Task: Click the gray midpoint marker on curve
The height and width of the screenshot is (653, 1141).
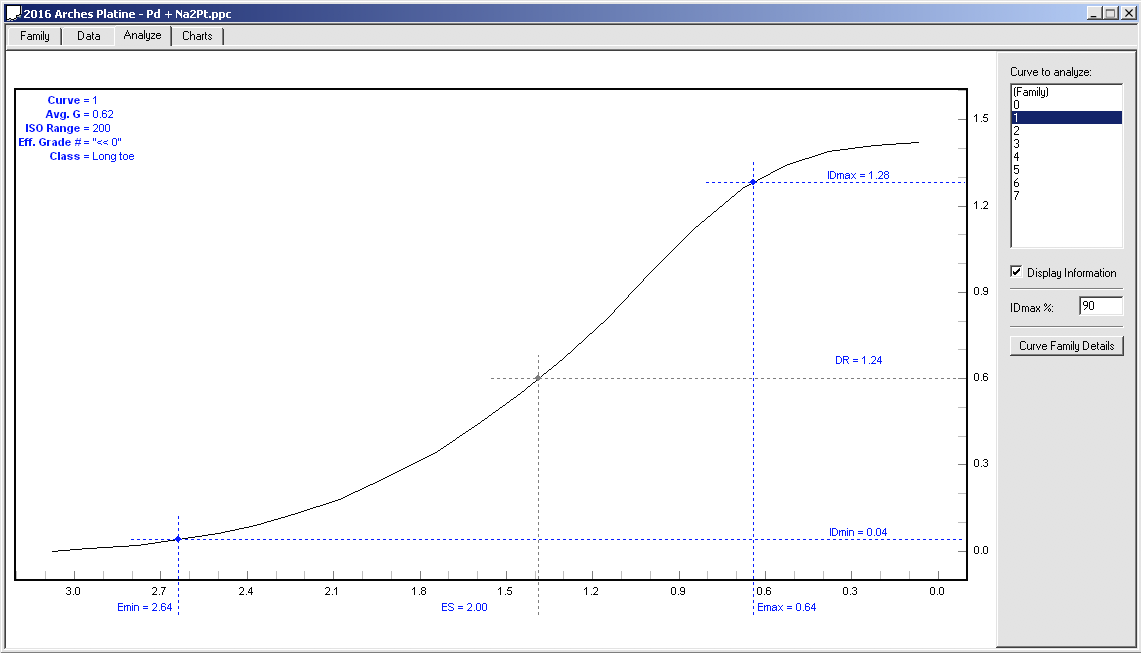Action: pyautogui.click(x=538, y=378)
